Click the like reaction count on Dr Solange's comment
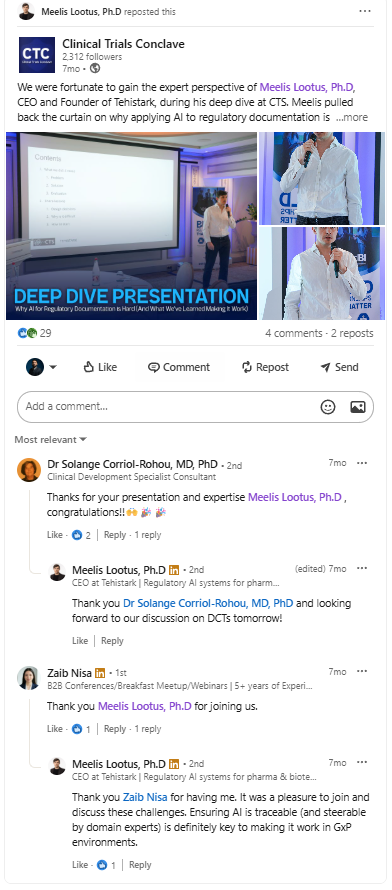Image resolution: width=392 pixels, height=890 pixels. 81,535
